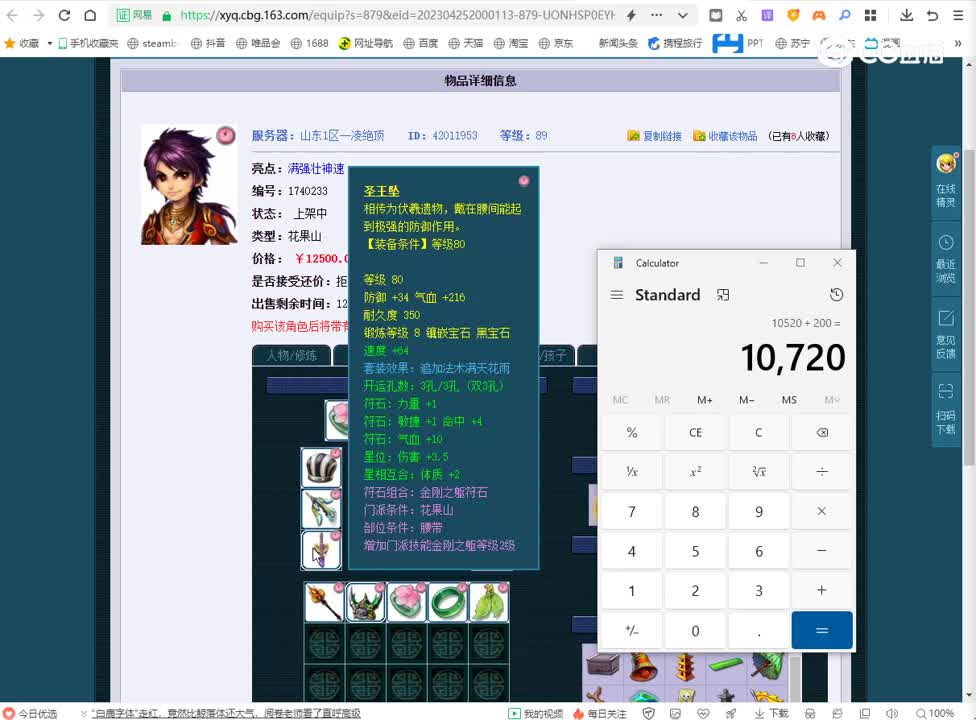Open the 携程旅行 bookmark
Screen dimensions: 976x720
[x=675, y=43]
